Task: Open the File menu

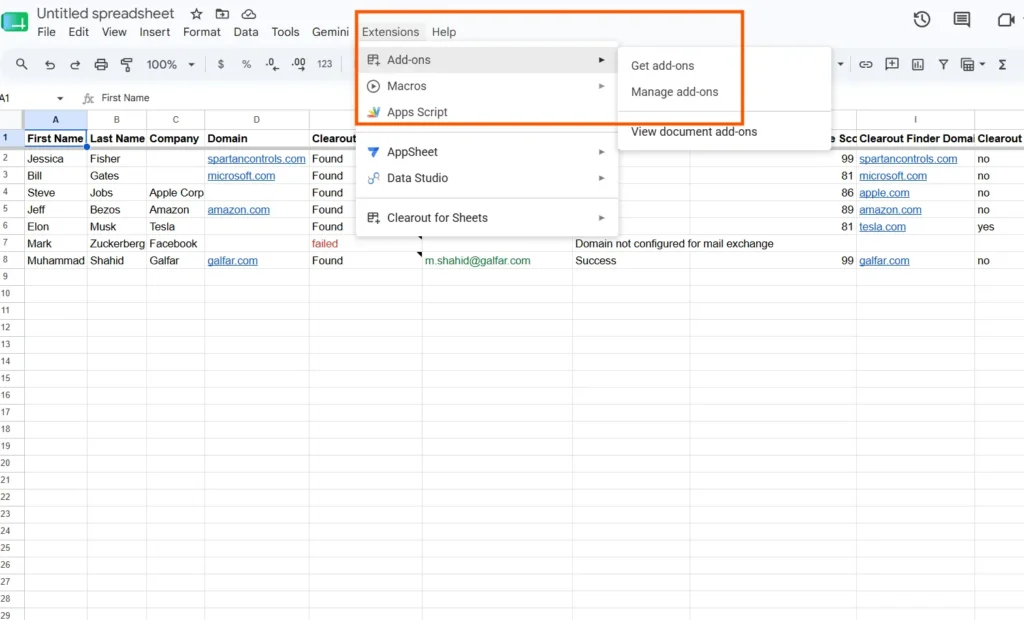Action: click(46, 32)
